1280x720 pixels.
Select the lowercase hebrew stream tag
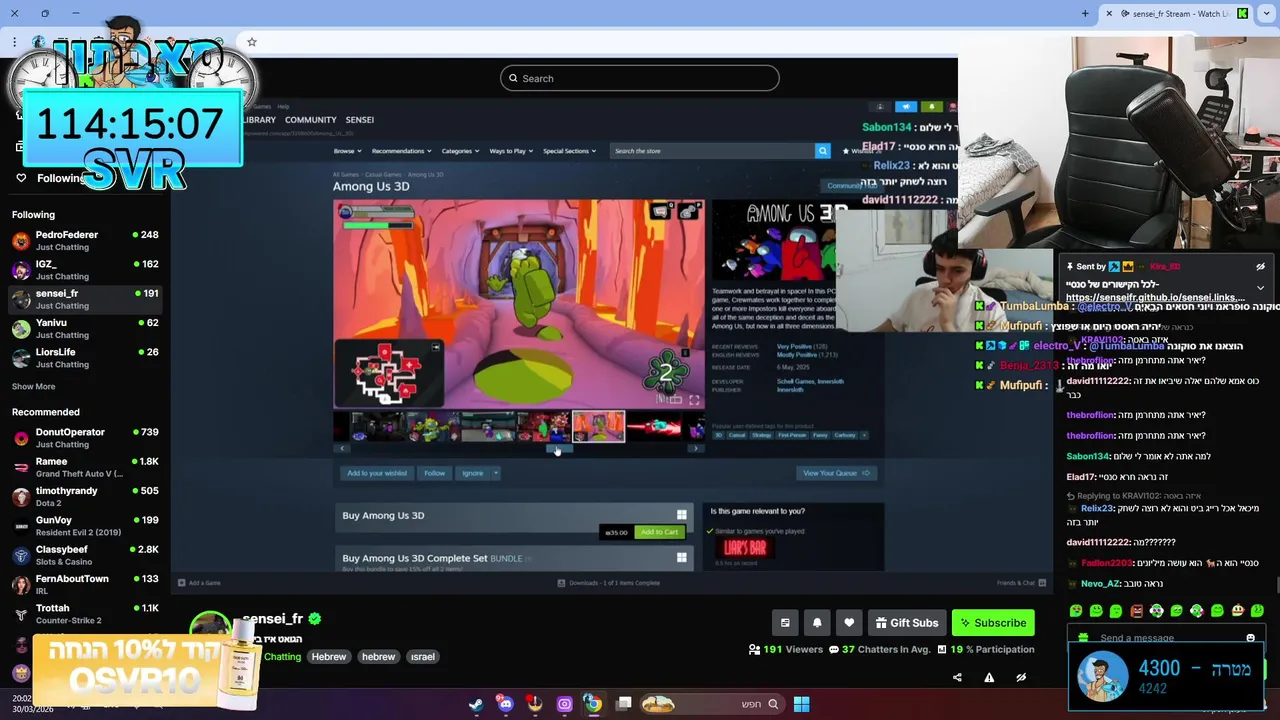click(x=378, y=657)
